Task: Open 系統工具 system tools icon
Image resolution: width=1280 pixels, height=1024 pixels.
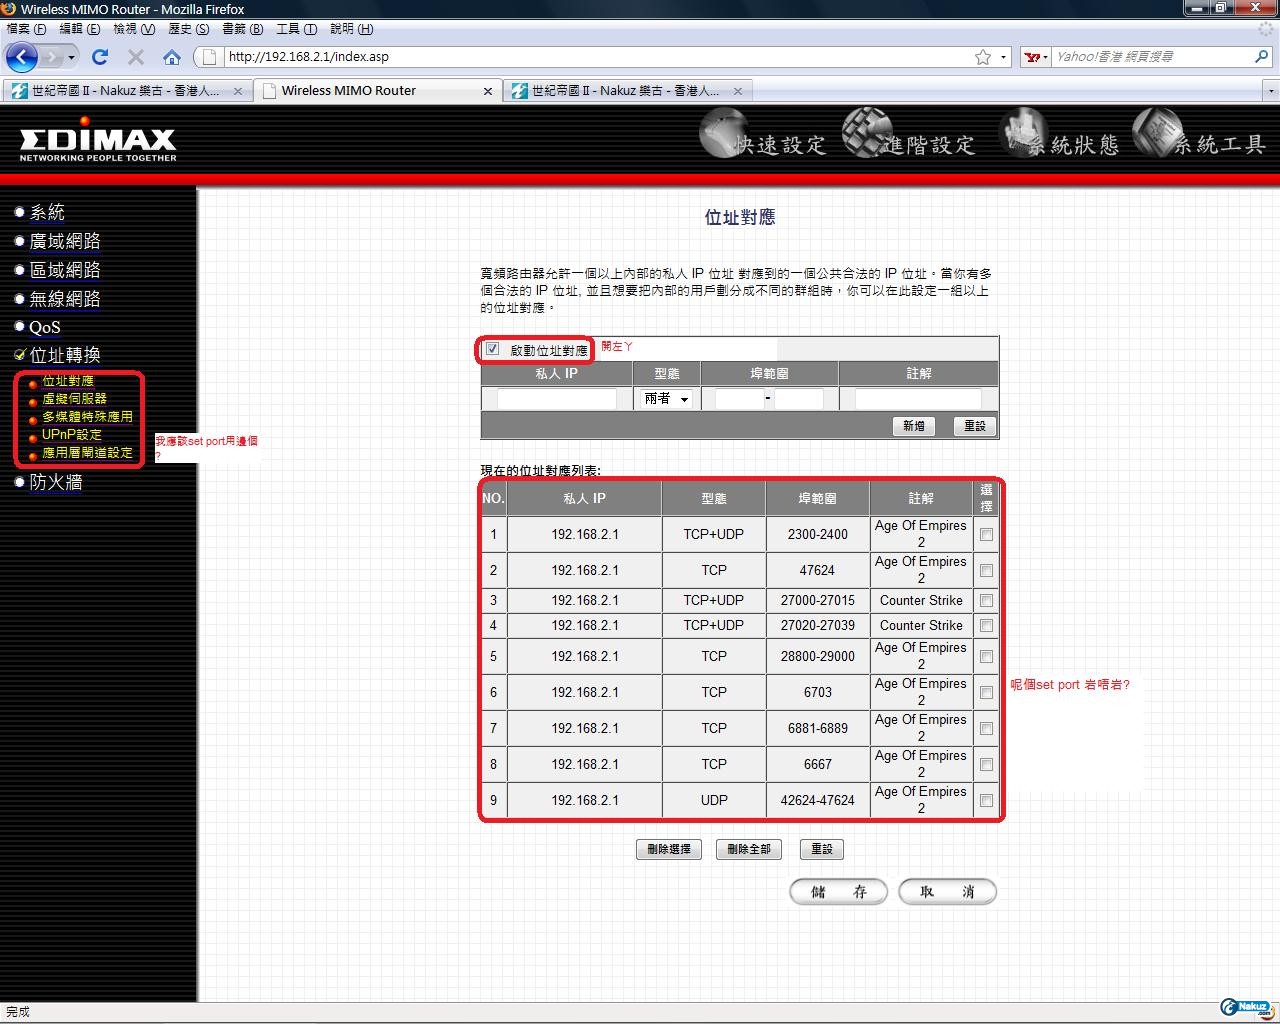Action: coord(1200,134)
